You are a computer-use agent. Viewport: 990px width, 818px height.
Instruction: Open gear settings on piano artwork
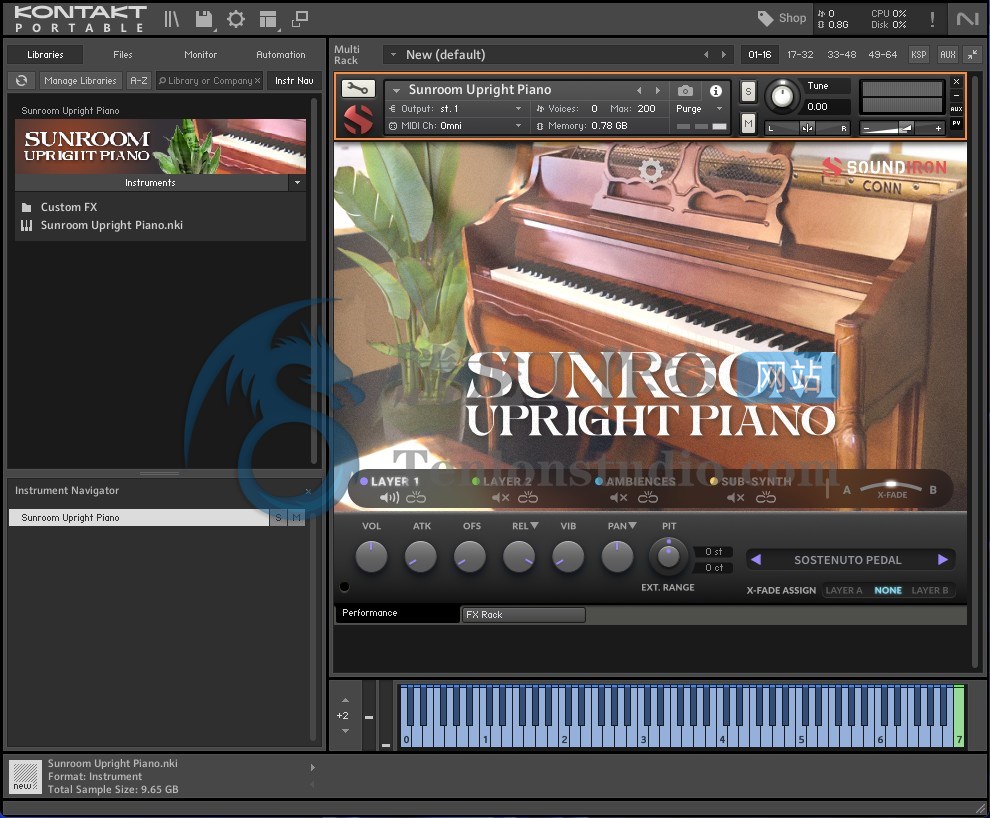(651, 170)
